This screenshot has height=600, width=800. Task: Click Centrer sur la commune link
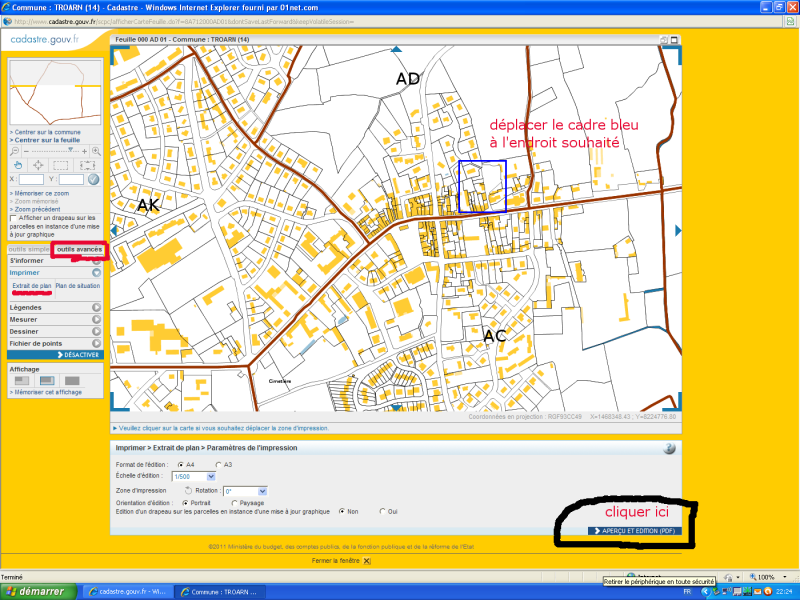45,132
